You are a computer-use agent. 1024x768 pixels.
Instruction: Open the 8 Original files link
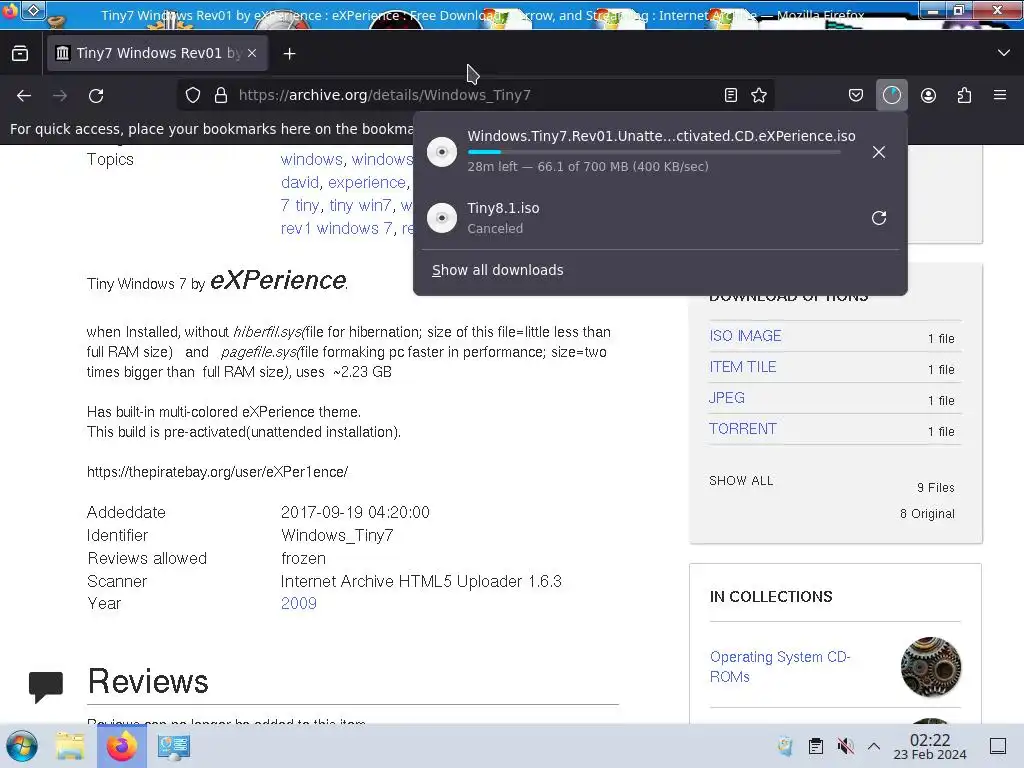[x=927, y=514]
